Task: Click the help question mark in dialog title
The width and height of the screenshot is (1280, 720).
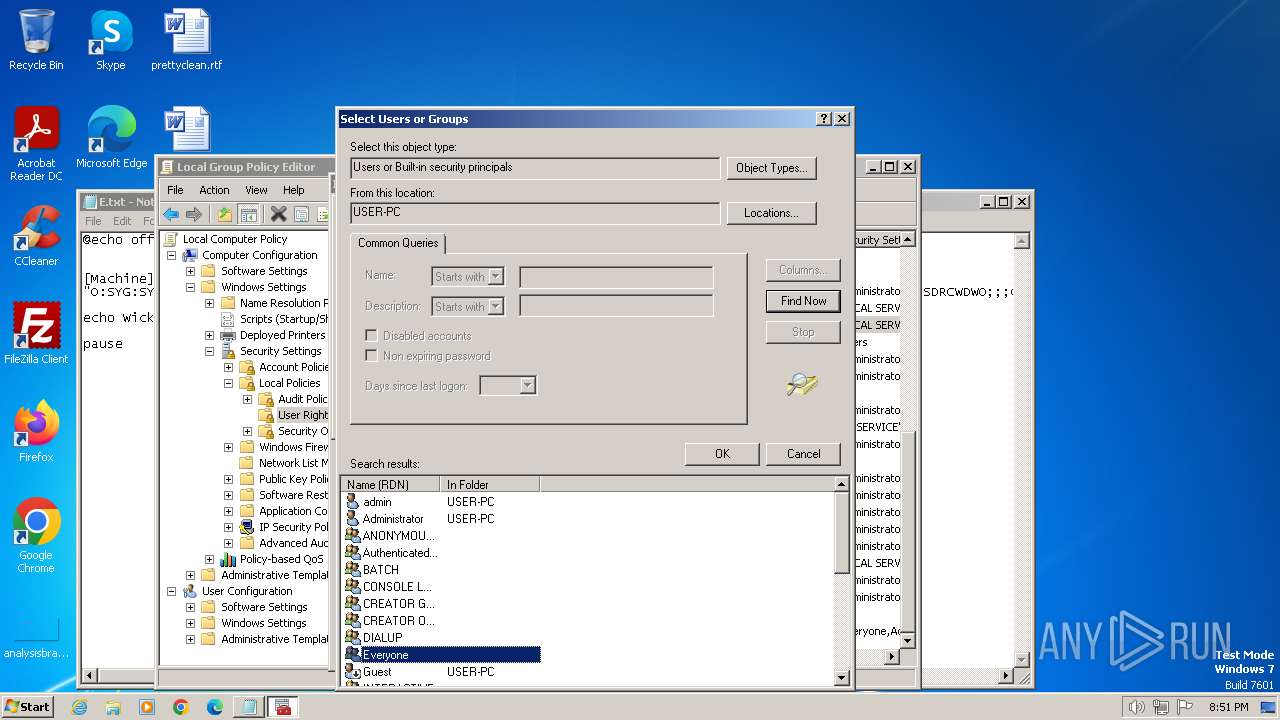Action: point(824,118)
